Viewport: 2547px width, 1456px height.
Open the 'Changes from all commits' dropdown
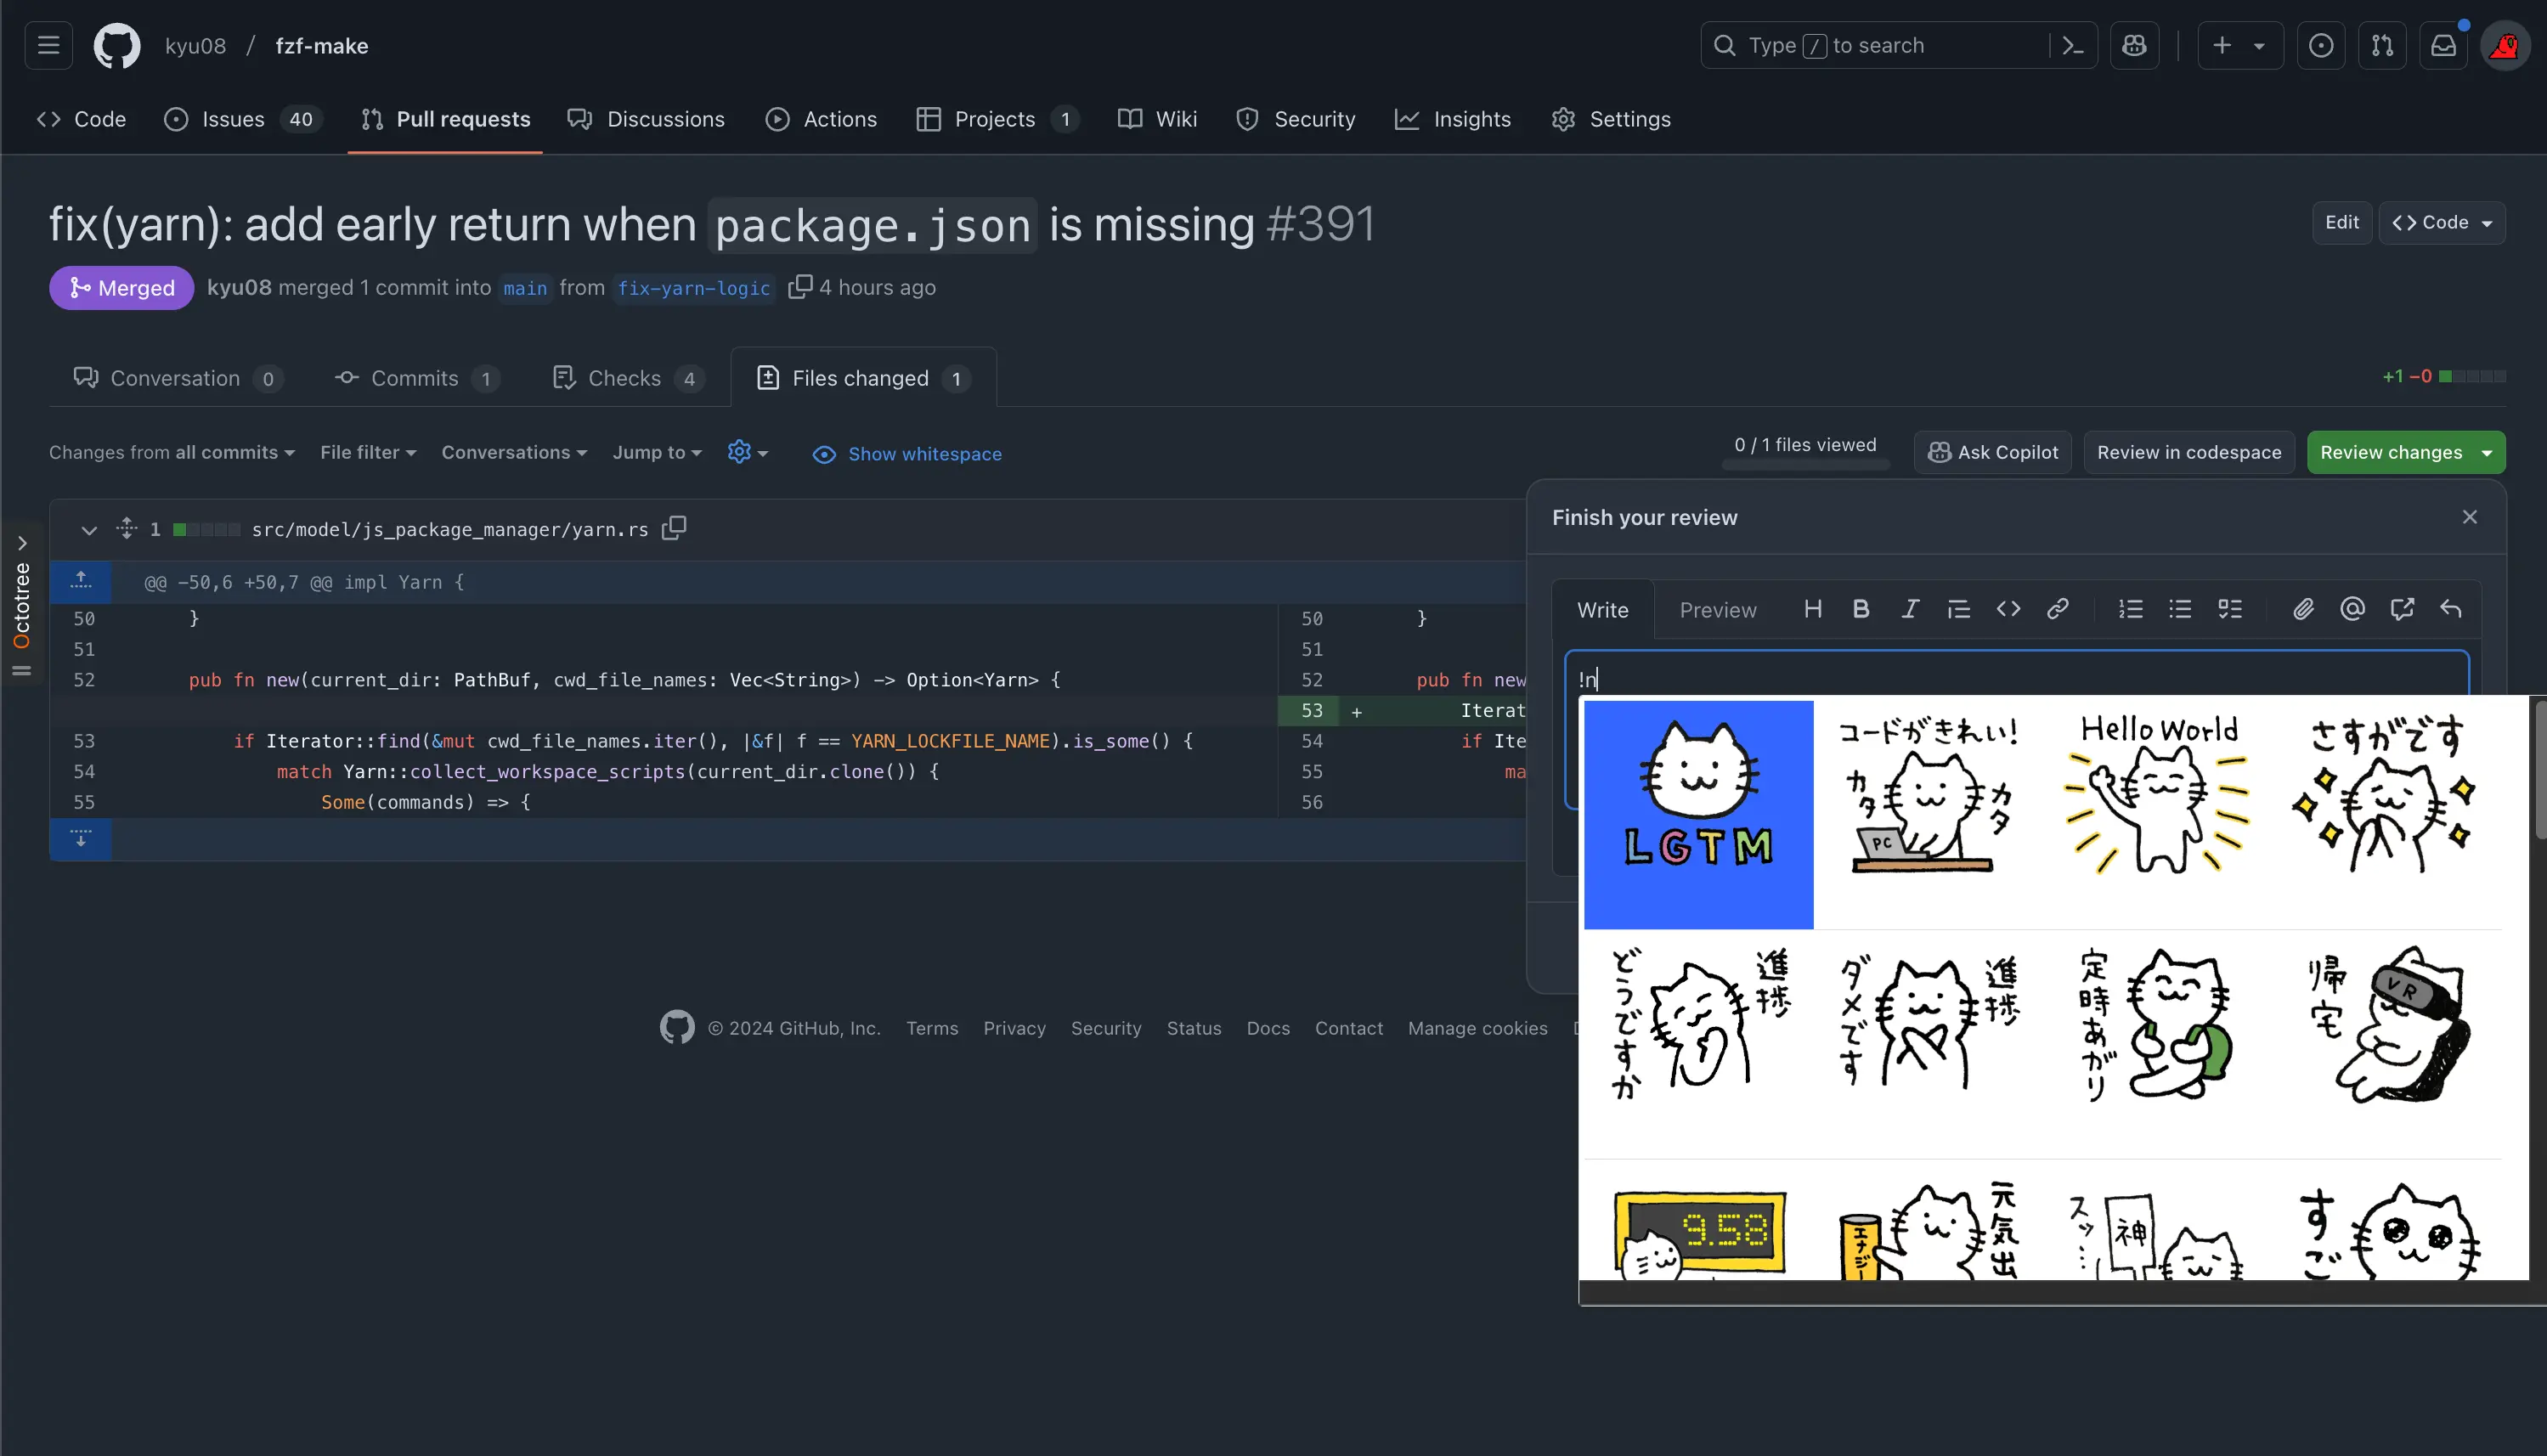173,452
